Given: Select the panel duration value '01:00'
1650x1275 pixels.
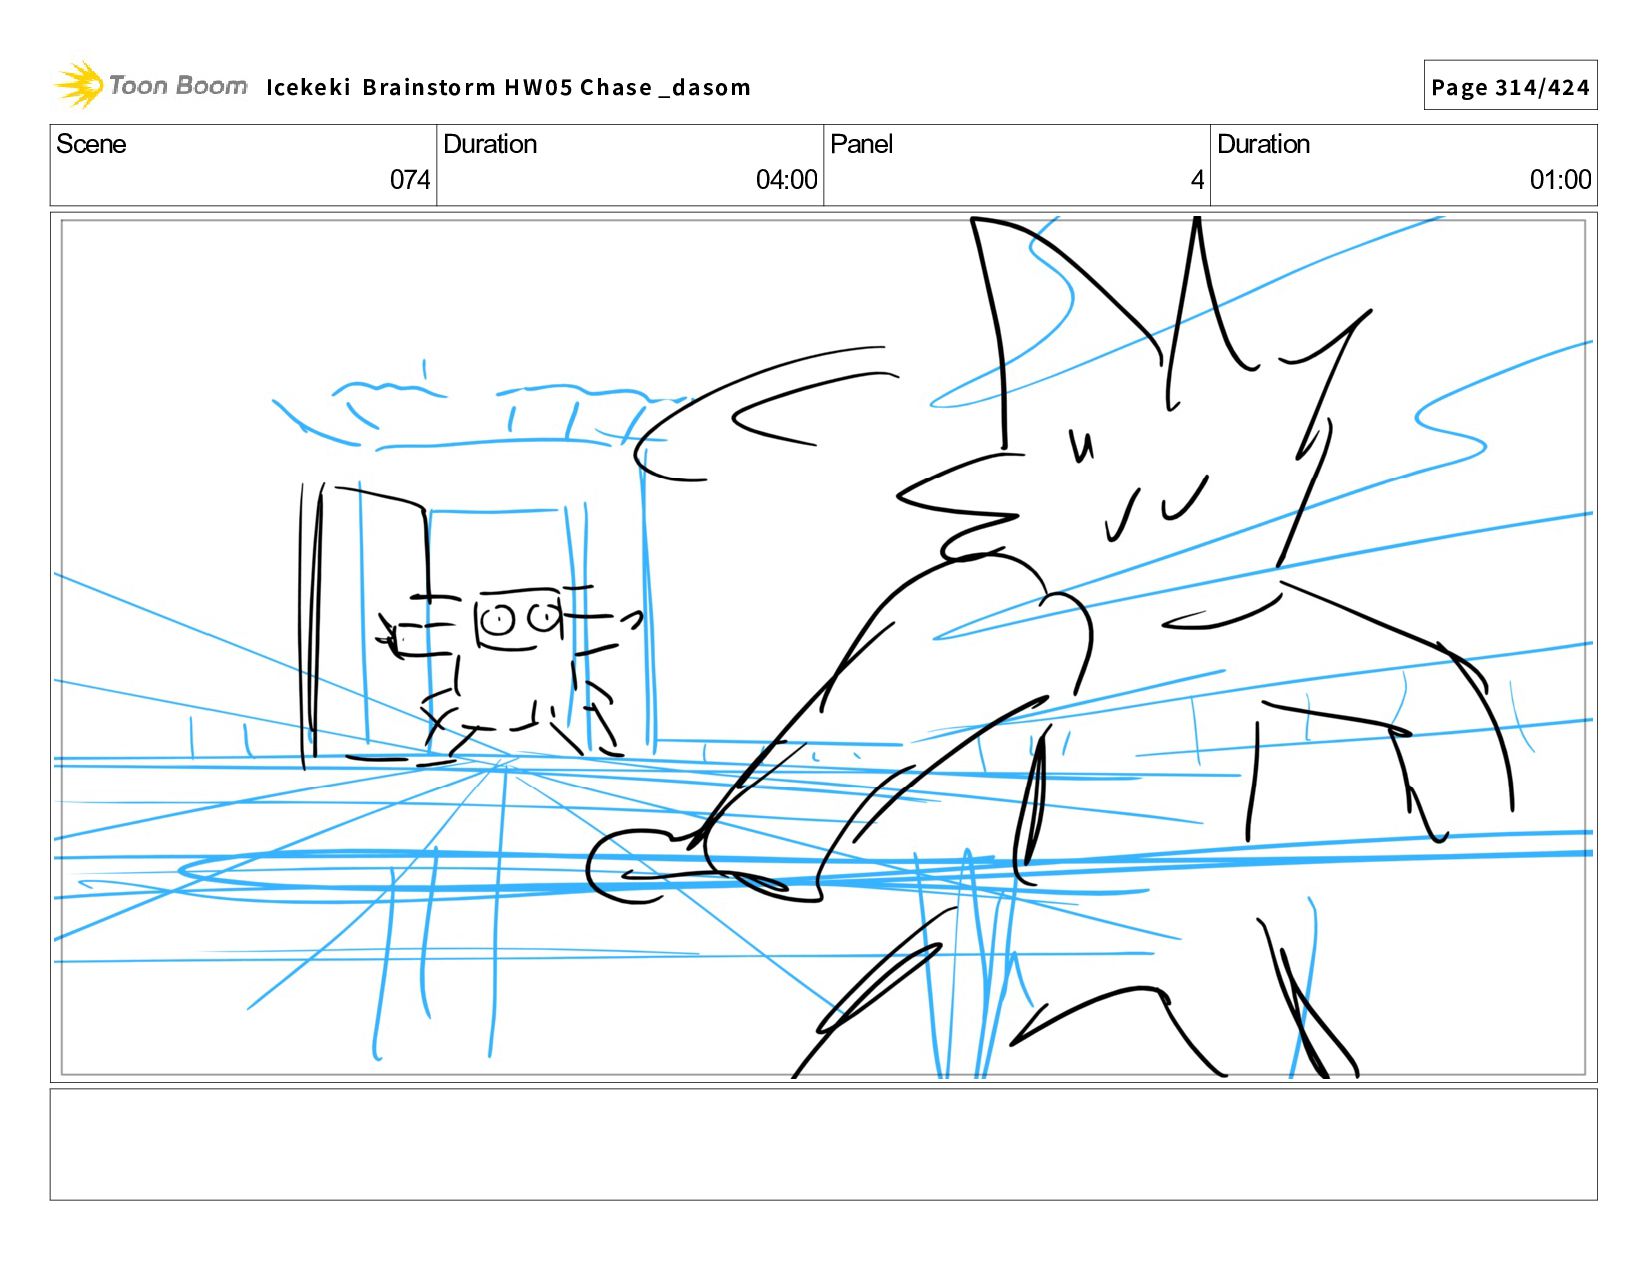Looking at the screenshot, I should click(1560, 180).
